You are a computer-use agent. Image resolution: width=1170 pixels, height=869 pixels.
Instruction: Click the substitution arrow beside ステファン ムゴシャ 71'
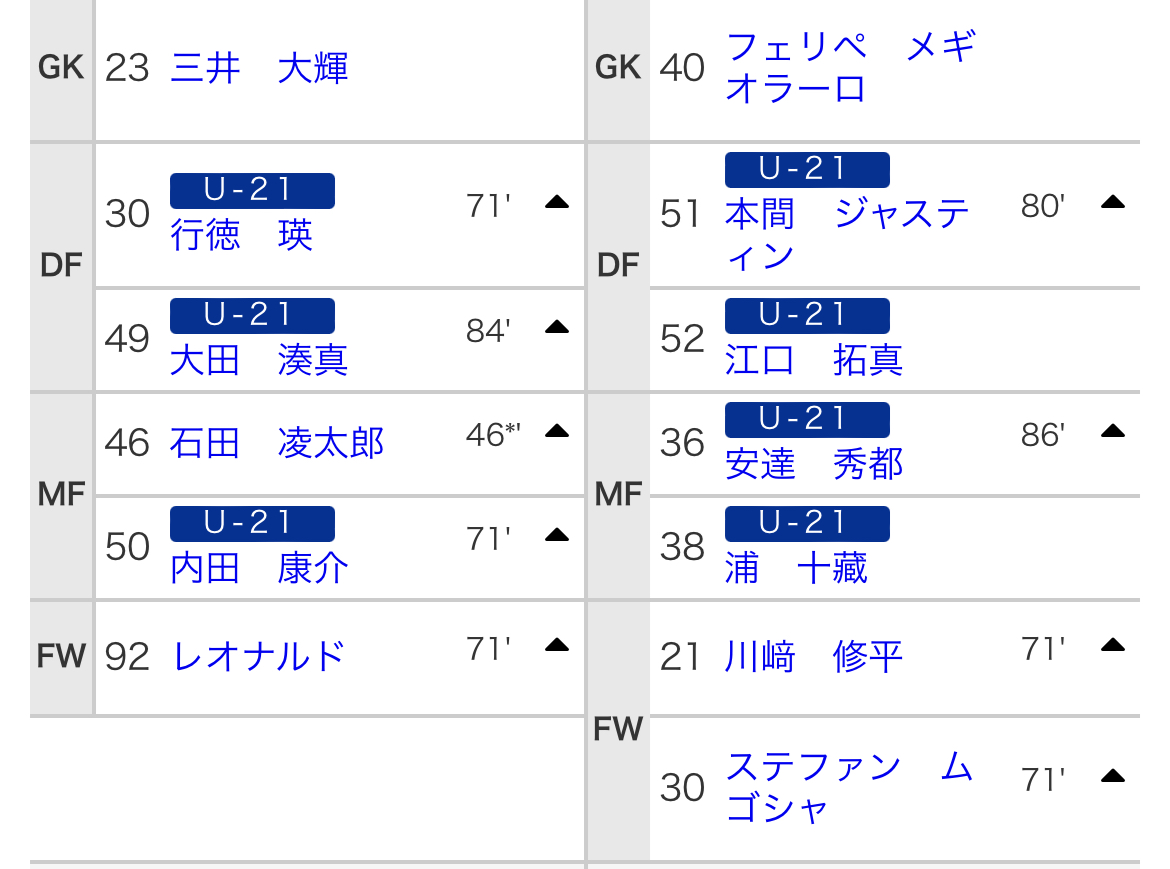(1113, 777)
